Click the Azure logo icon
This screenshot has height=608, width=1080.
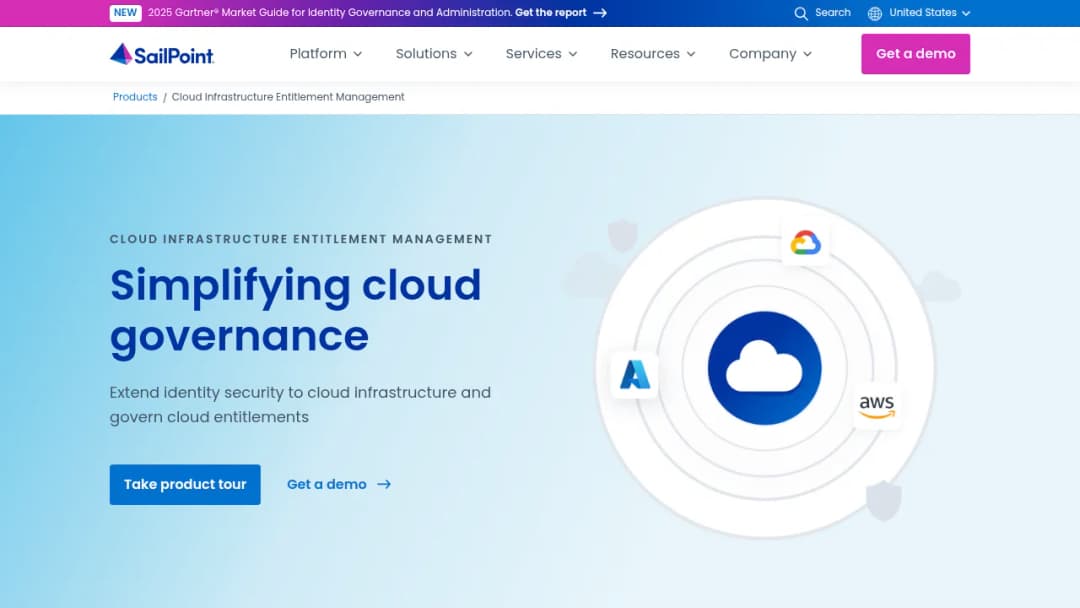[x=634, y=375]
